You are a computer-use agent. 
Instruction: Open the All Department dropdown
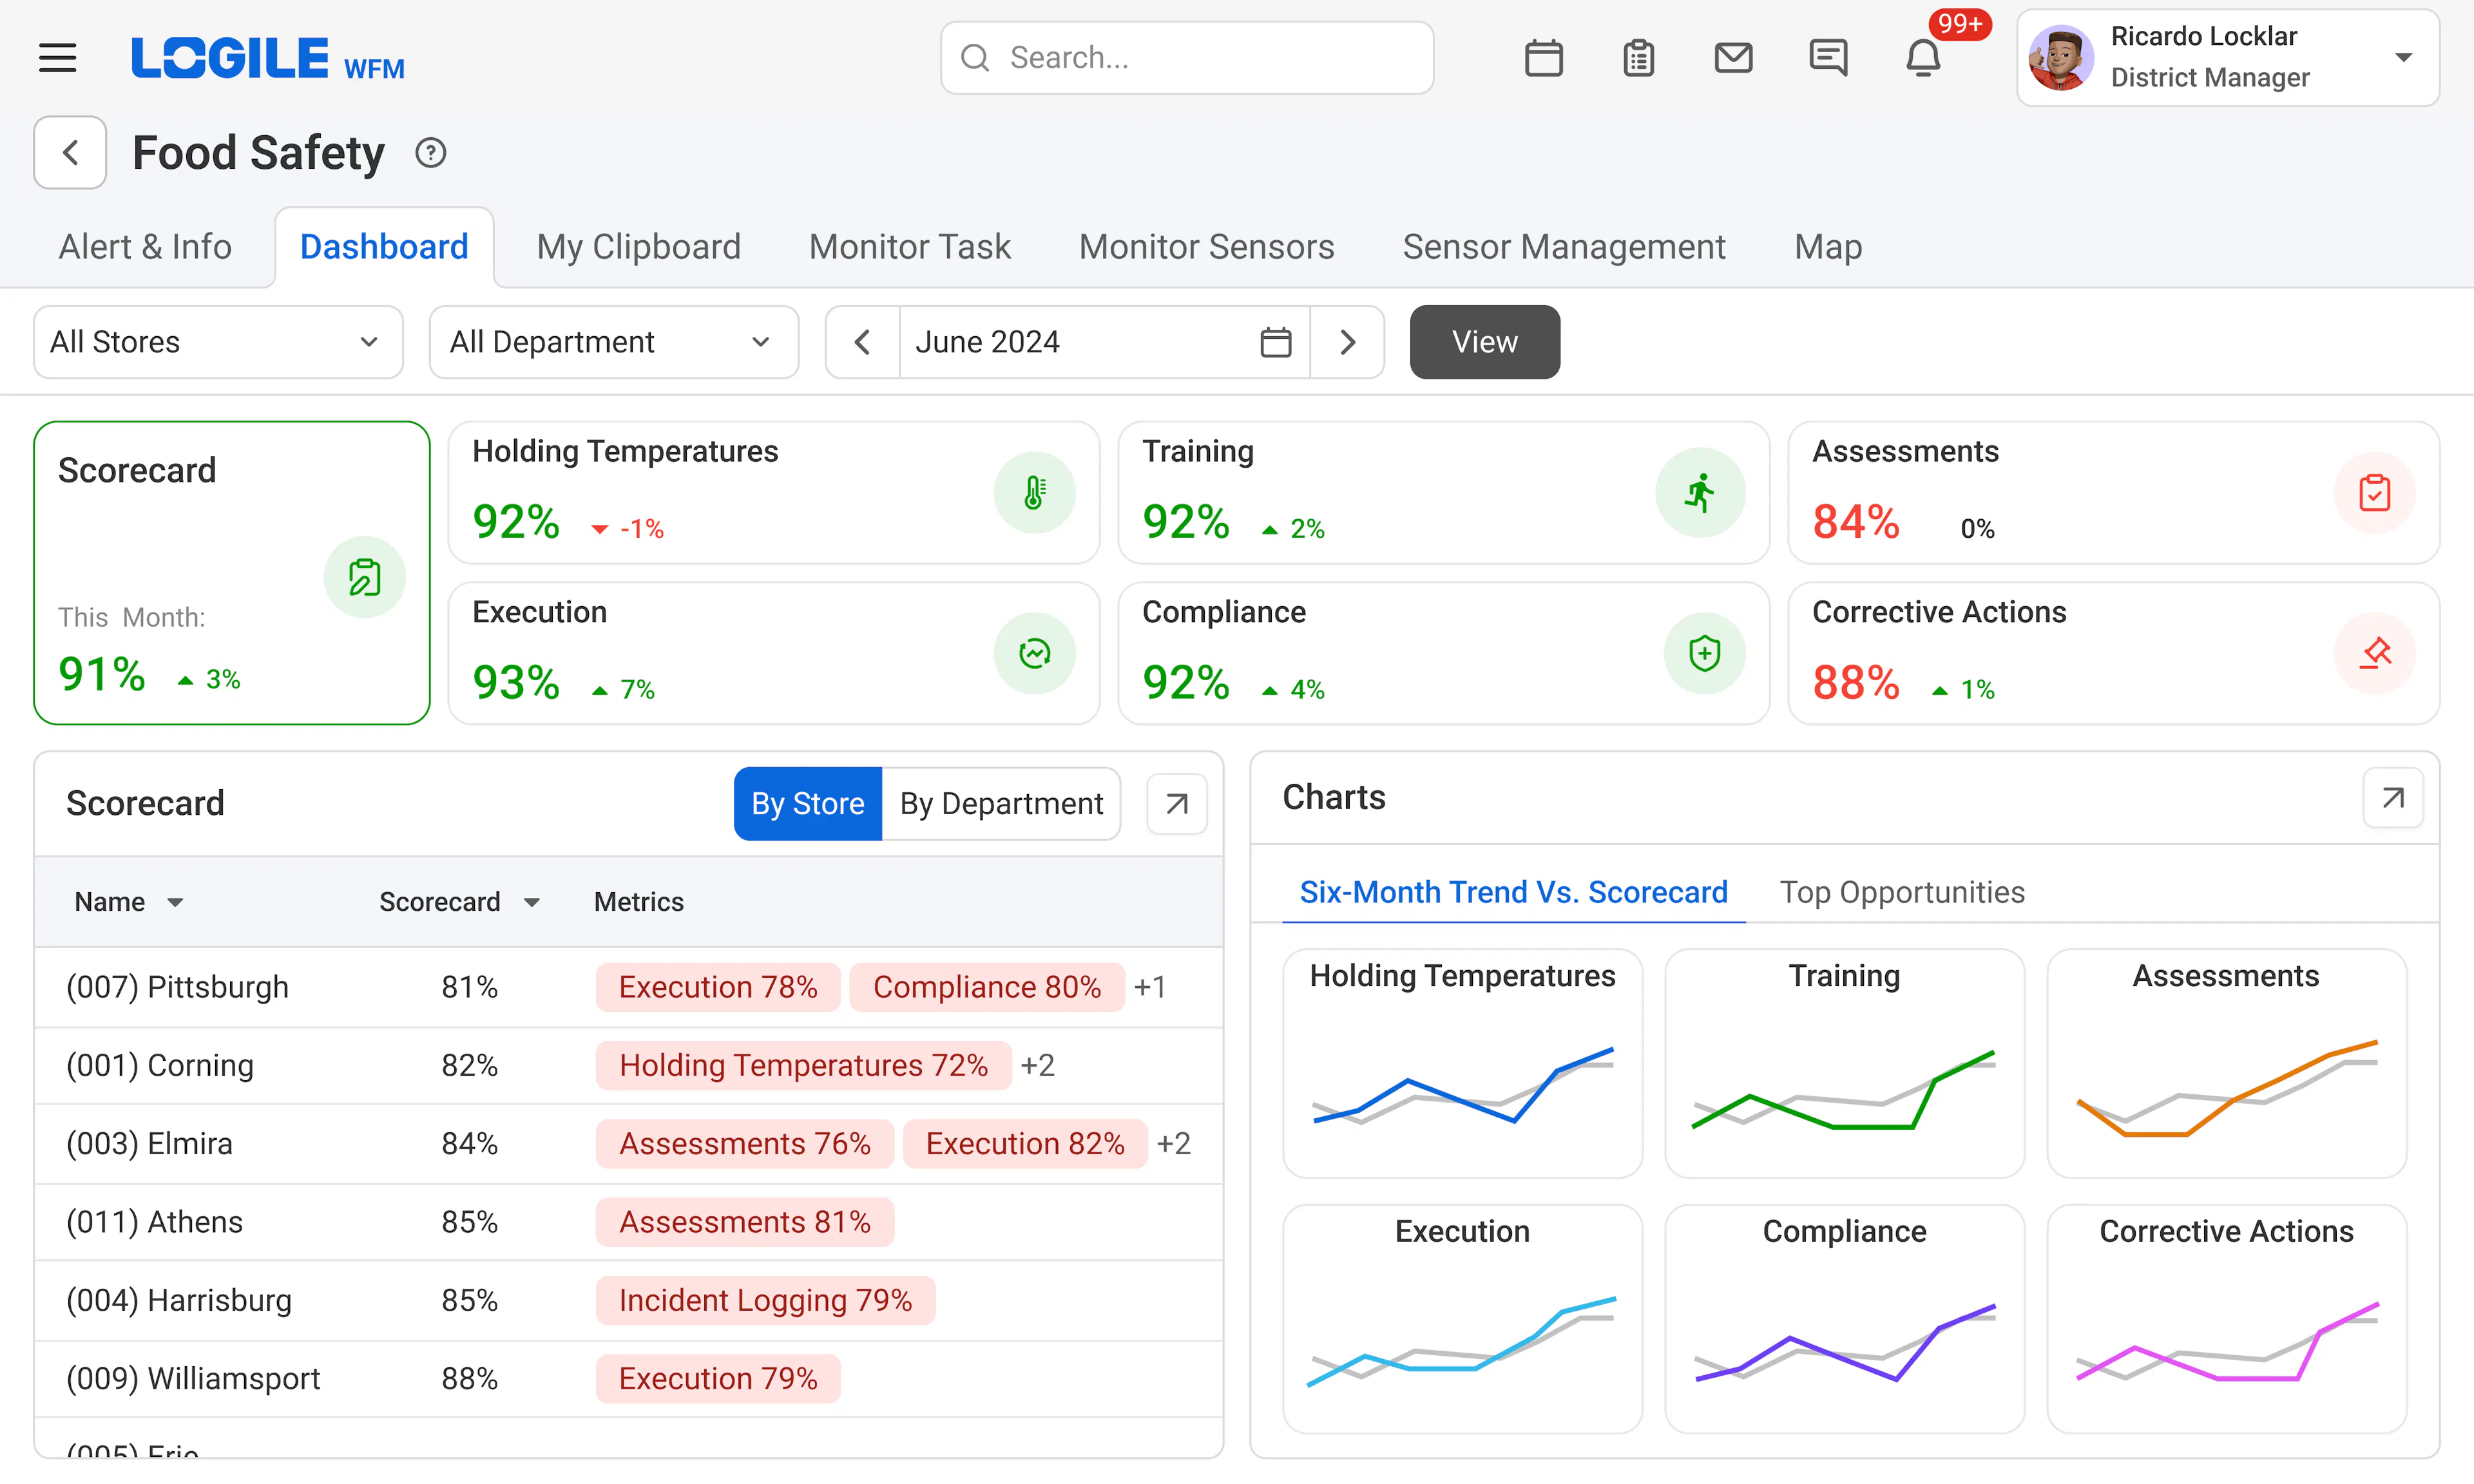(613, 341)
